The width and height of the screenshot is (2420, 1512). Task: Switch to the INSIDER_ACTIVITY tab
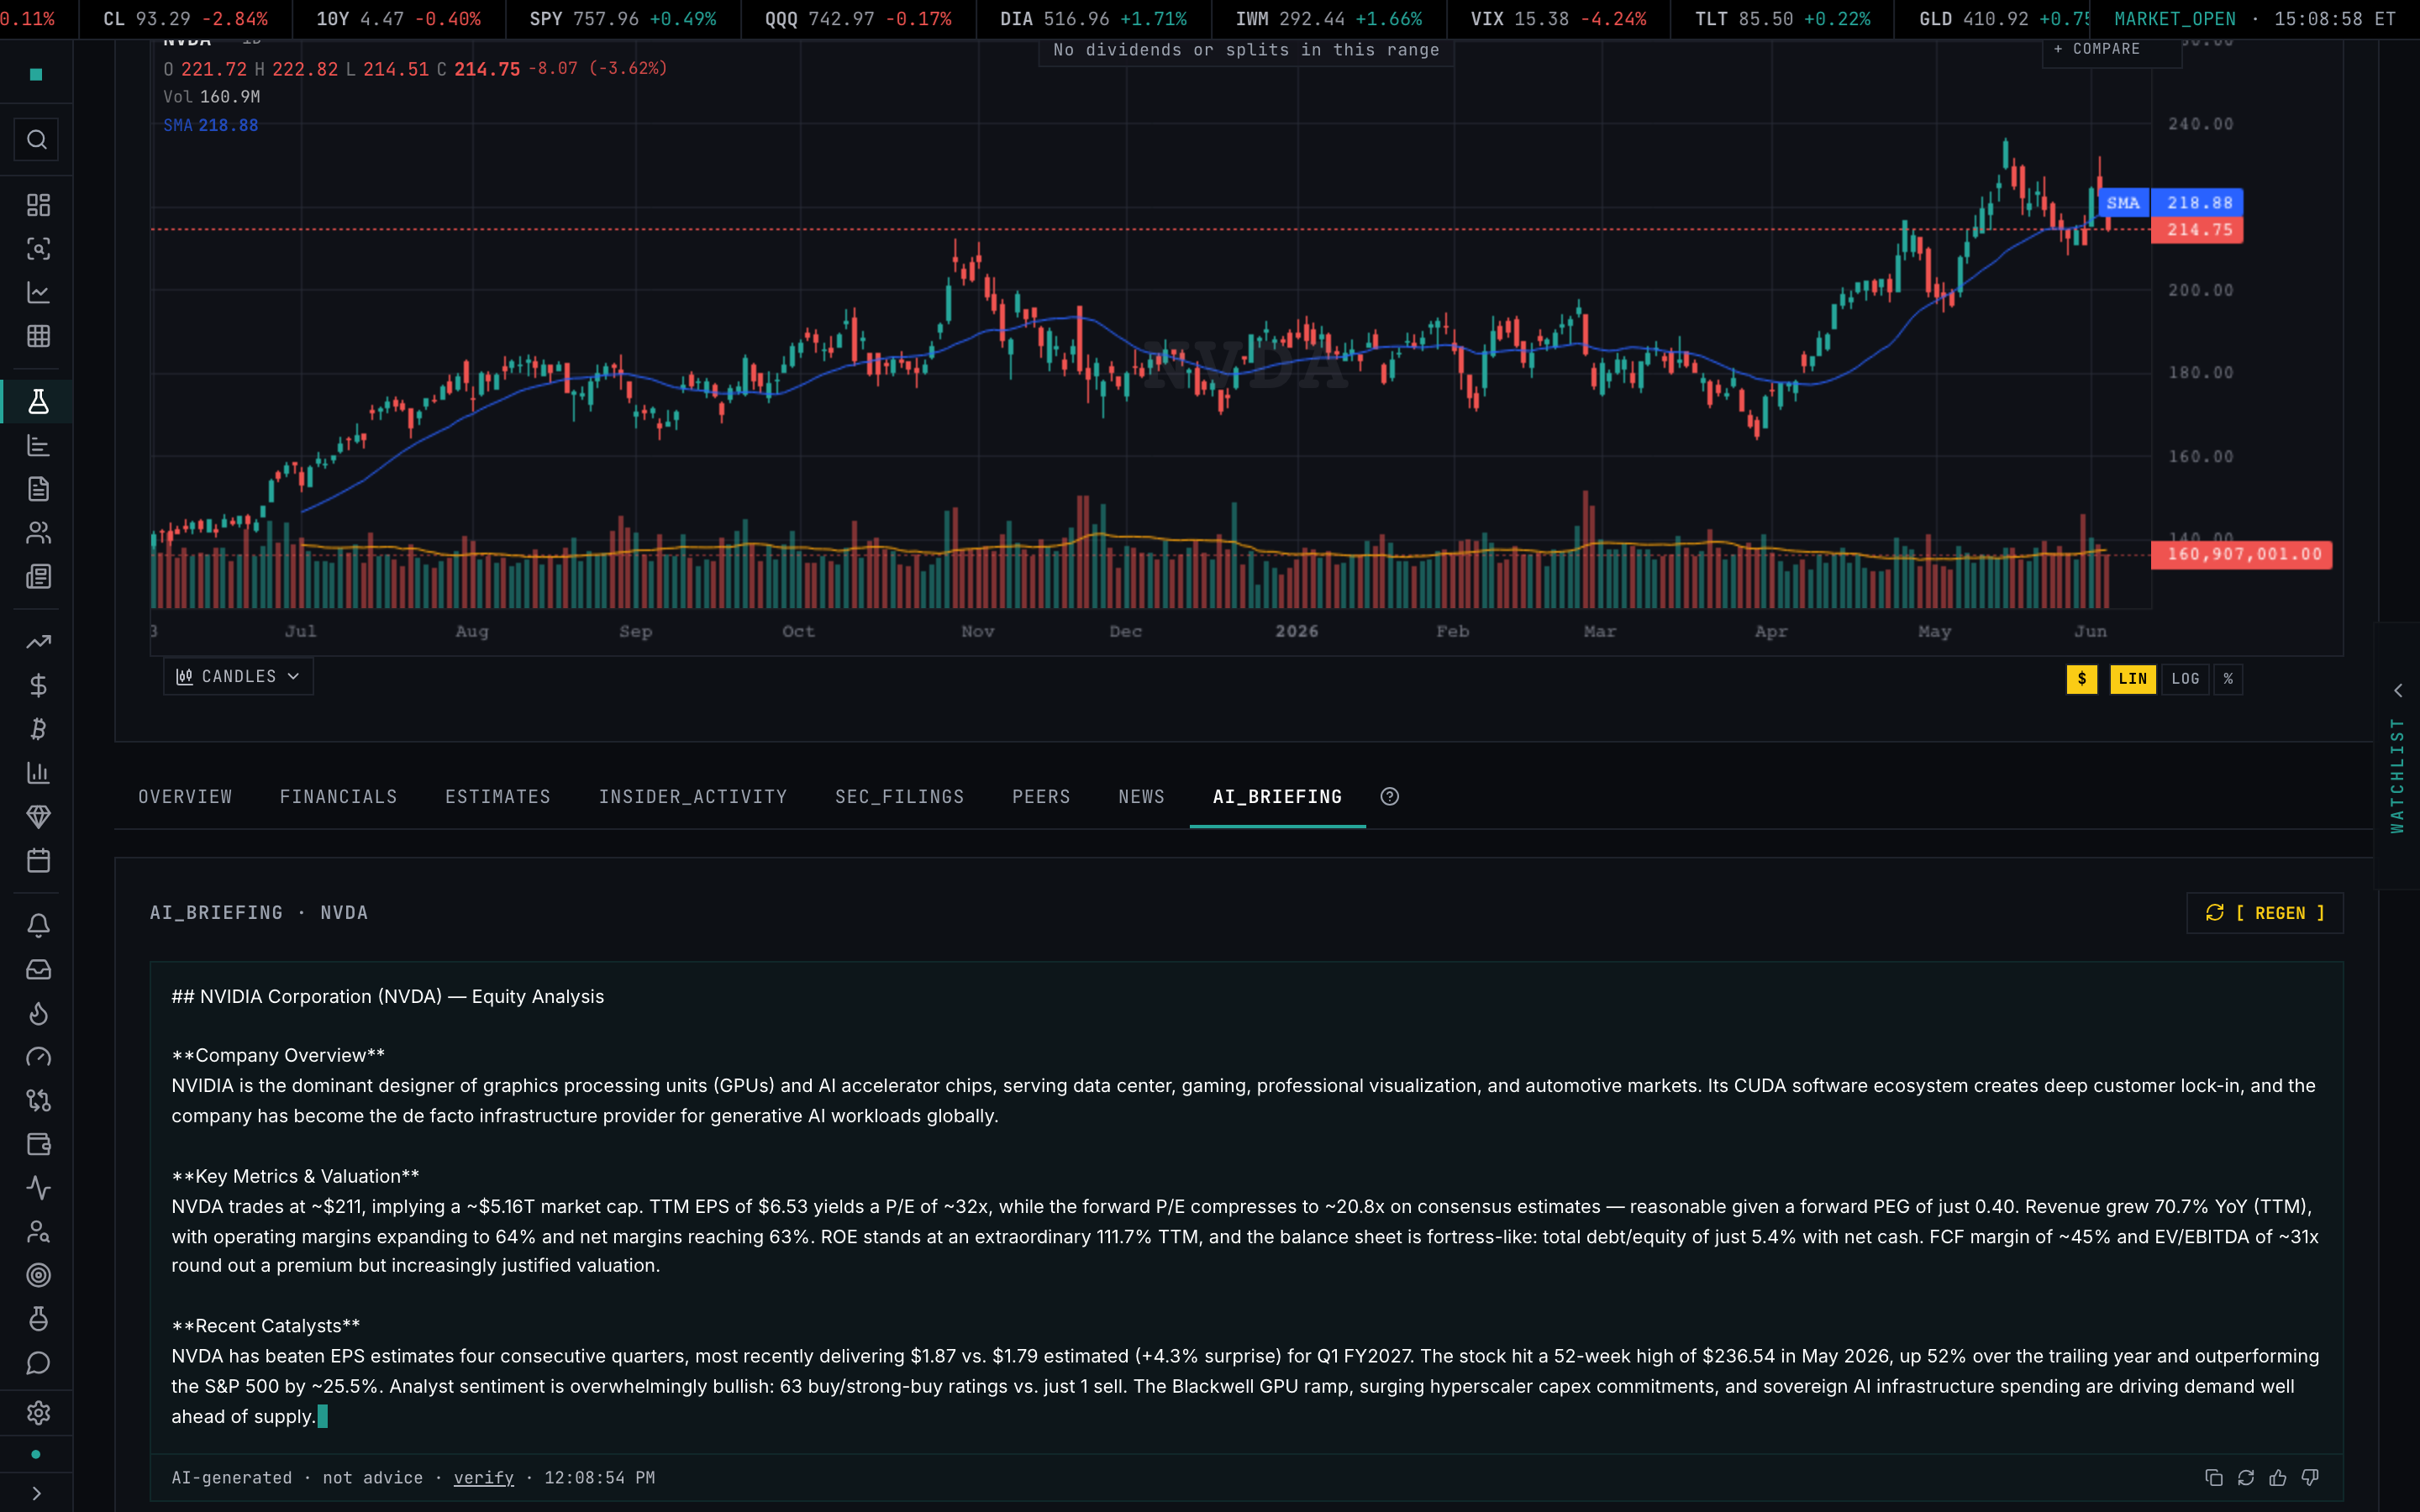693,797
